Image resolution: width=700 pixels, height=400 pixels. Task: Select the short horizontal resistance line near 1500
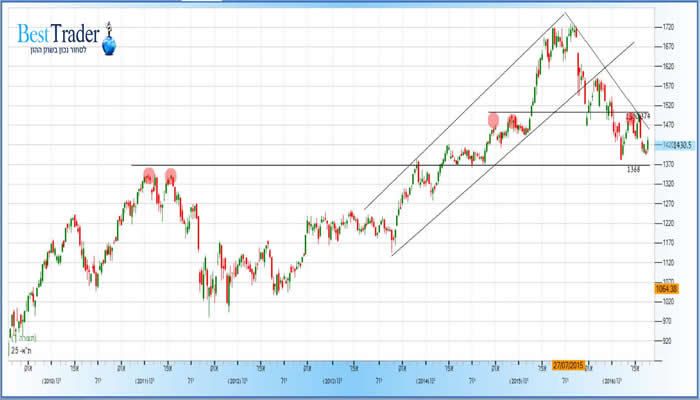tap(550, 112)
